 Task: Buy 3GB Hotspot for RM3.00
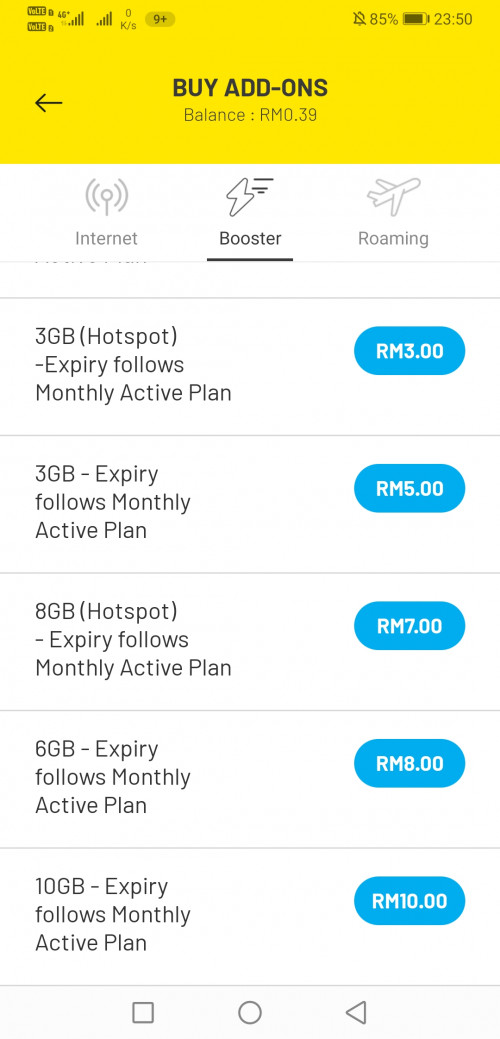(410, 351)
